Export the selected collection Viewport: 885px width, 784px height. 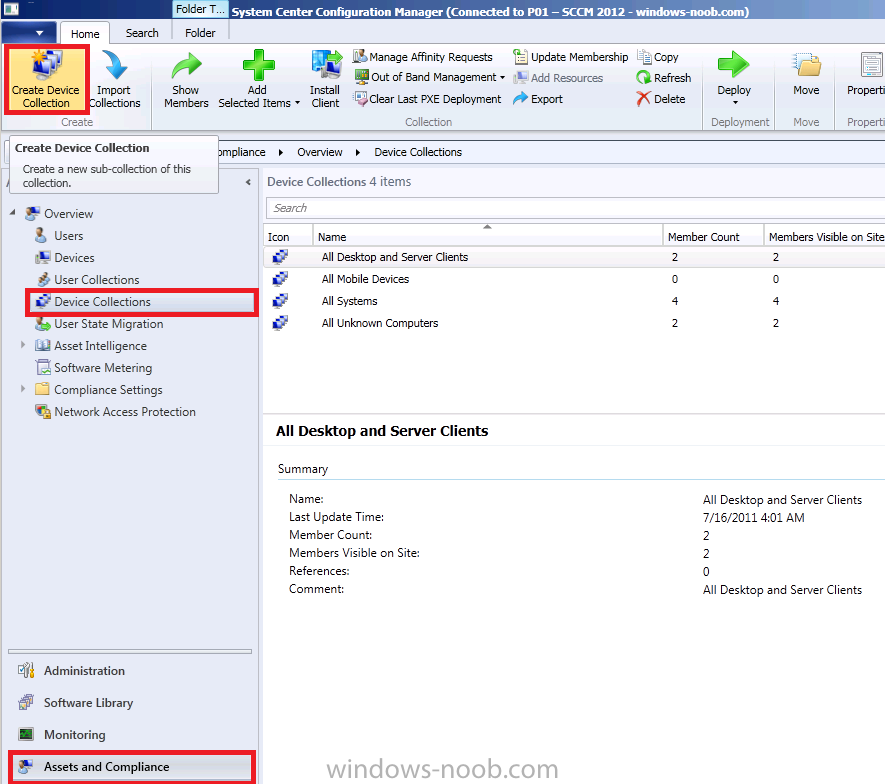(538, 99)
